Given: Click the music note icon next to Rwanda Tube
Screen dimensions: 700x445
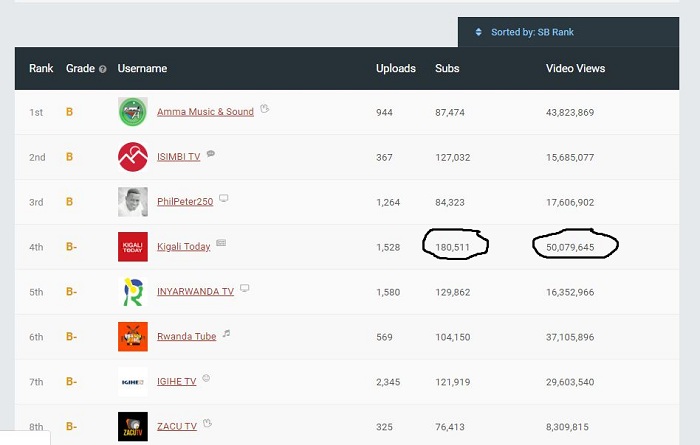Looking at the screenshot, I should (227, 333).
